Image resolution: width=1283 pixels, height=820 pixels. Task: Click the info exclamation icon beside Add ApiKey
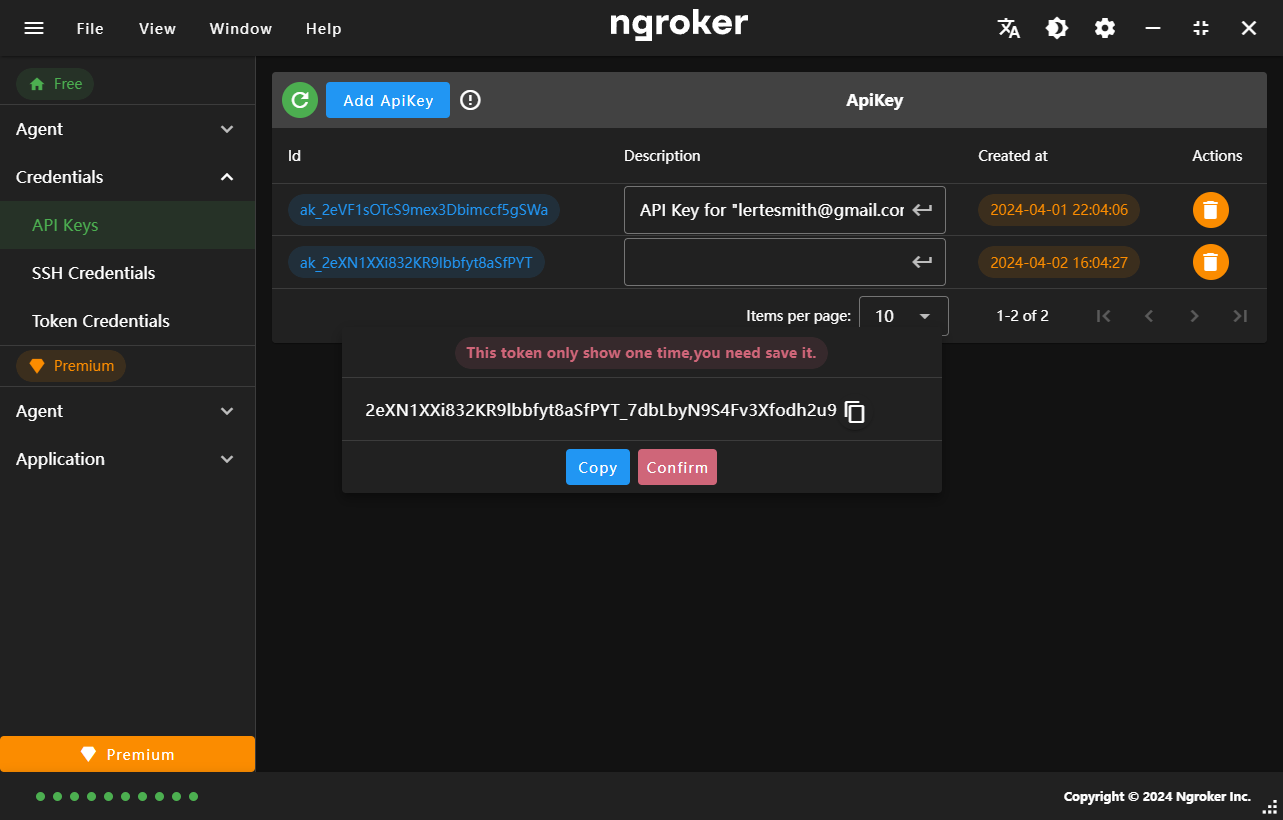tap(470, 100)
